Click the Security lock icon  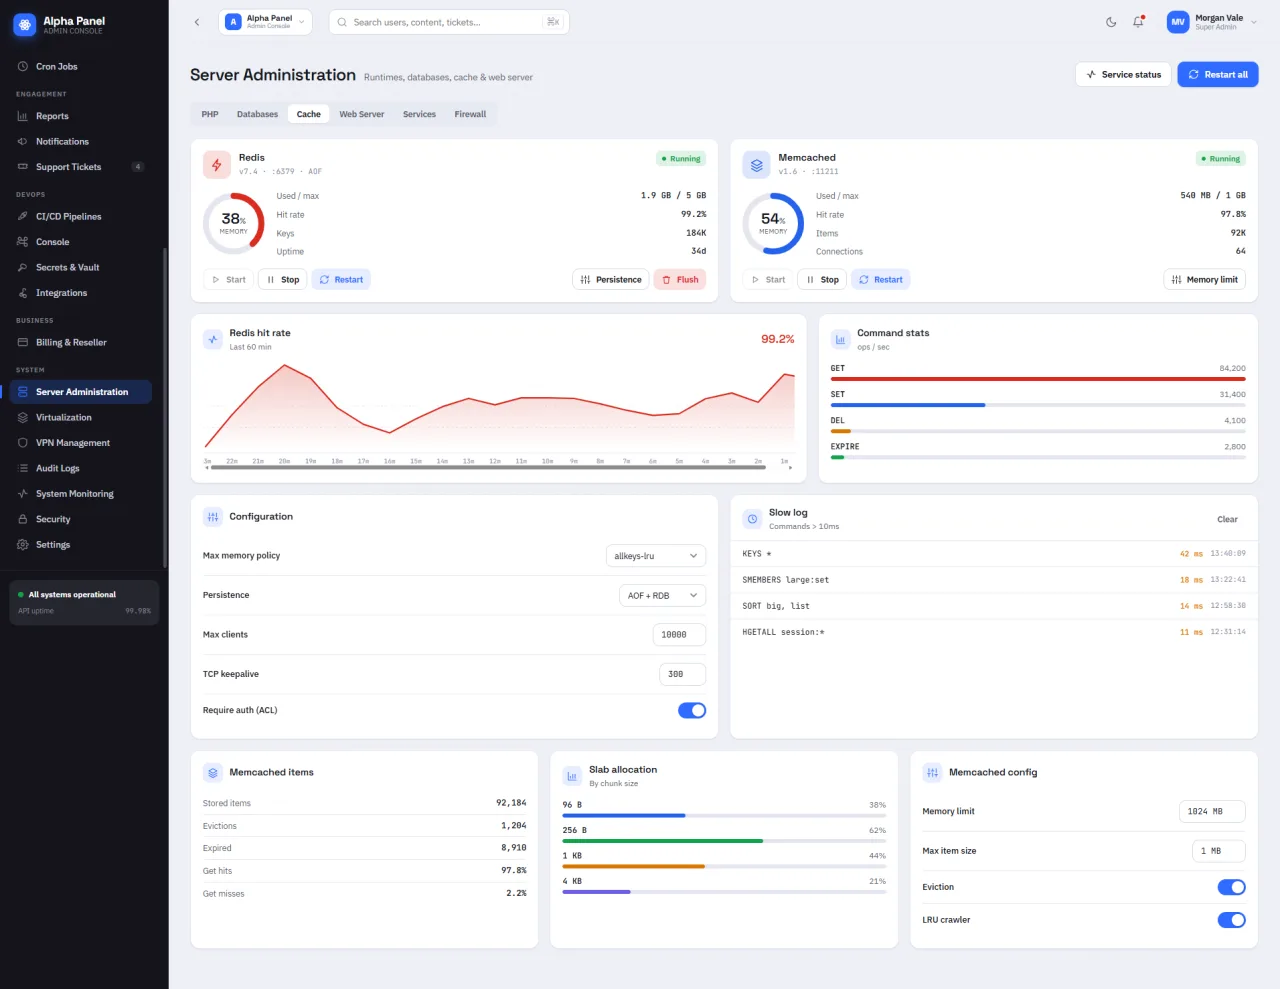coord(23,520)
